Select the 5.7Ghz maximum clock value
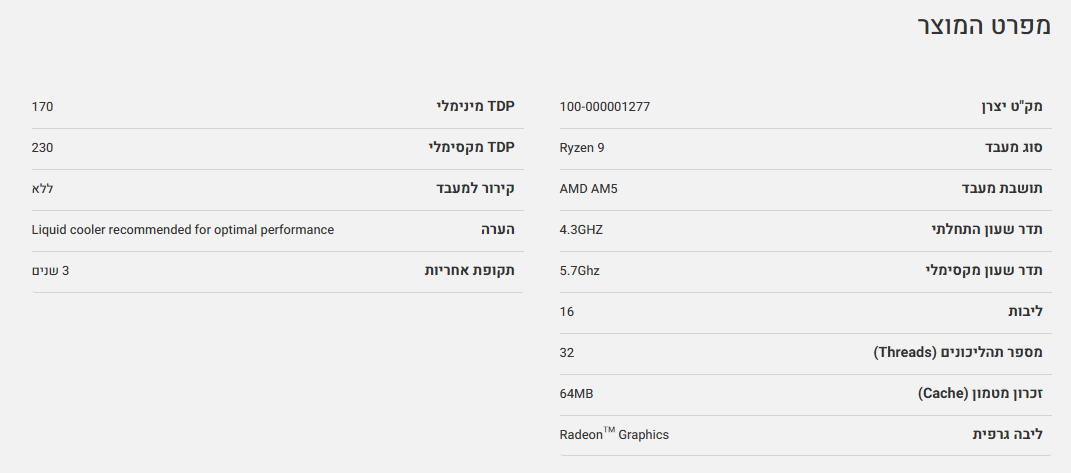1071x473 pixels. (x=580, y=270)
